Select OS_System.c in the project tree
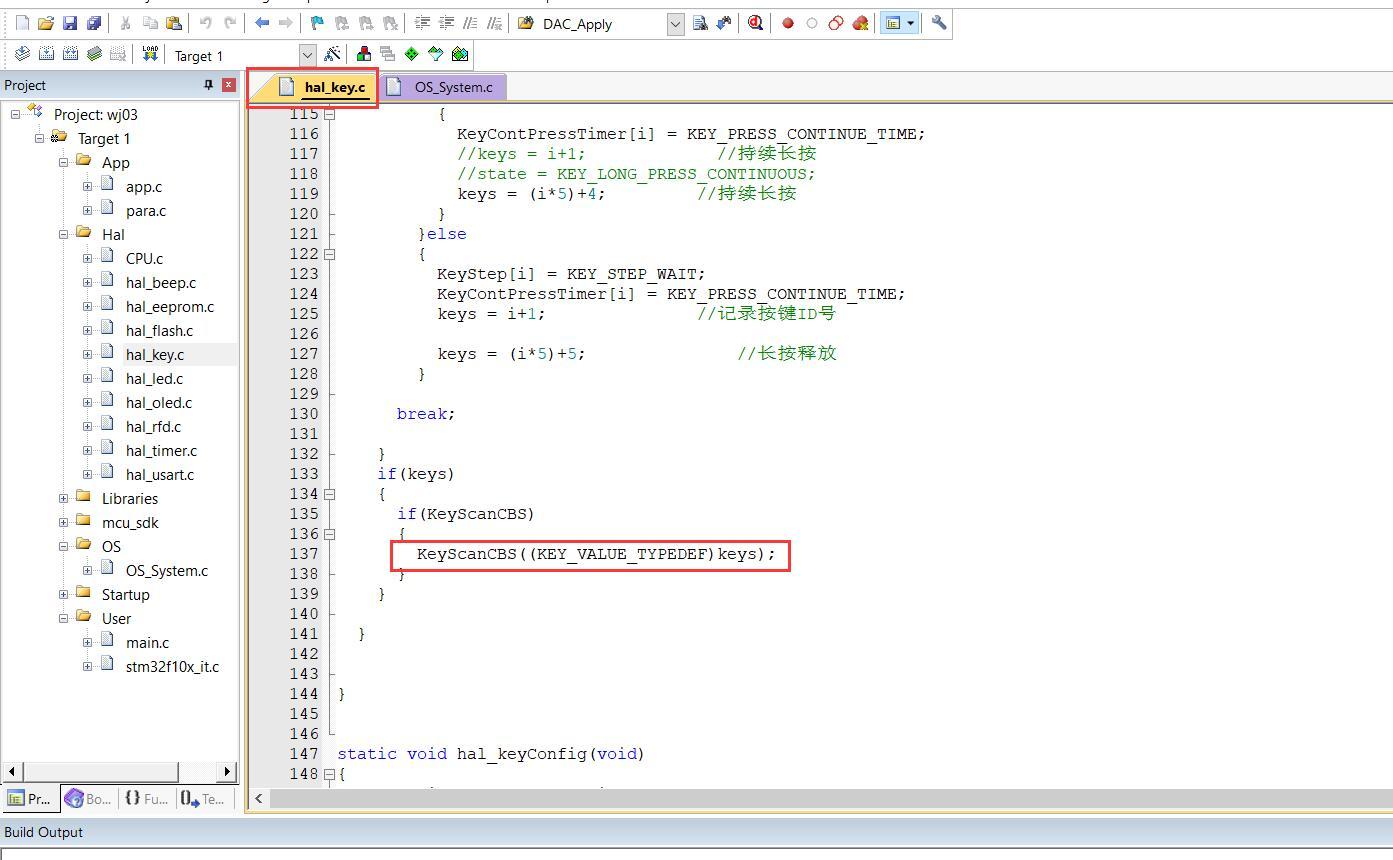Screen dimensions: 1393x860 (x=167, y=570)
